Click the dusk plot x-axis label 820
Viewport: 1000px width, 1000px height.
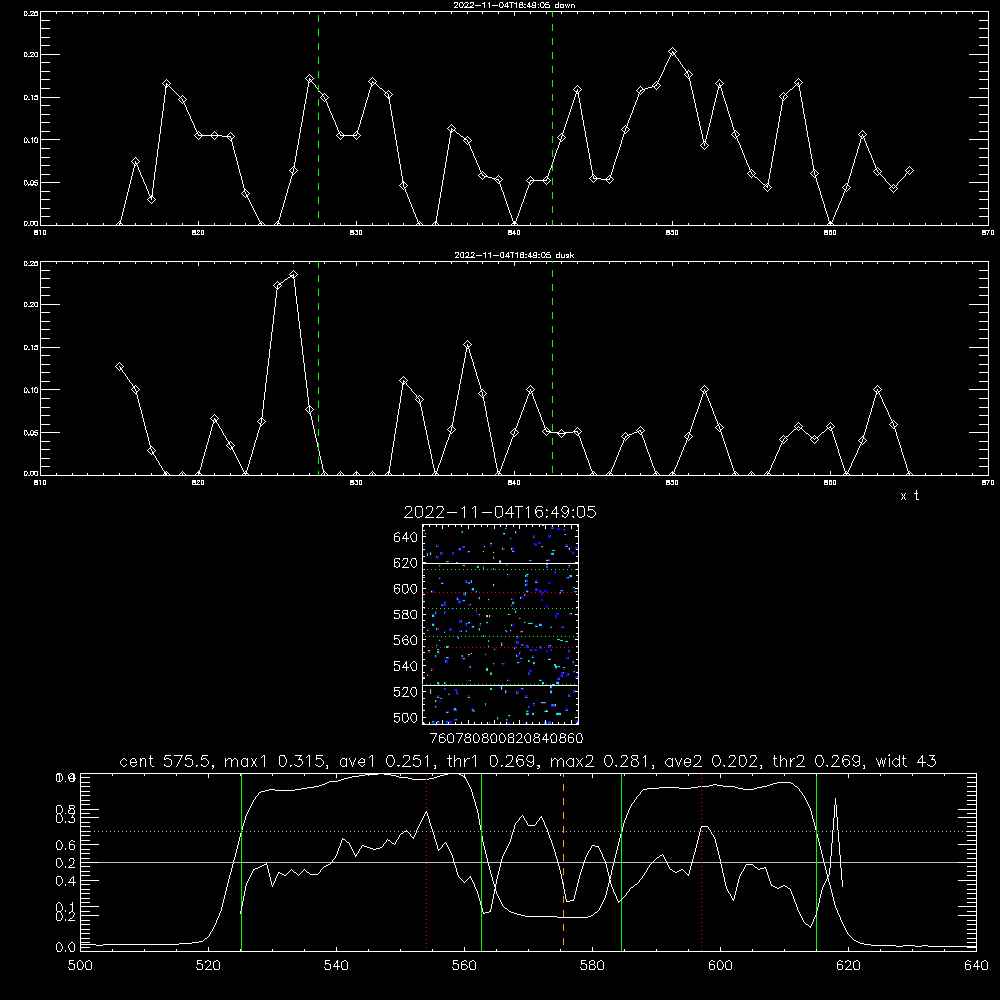point(198,483)
